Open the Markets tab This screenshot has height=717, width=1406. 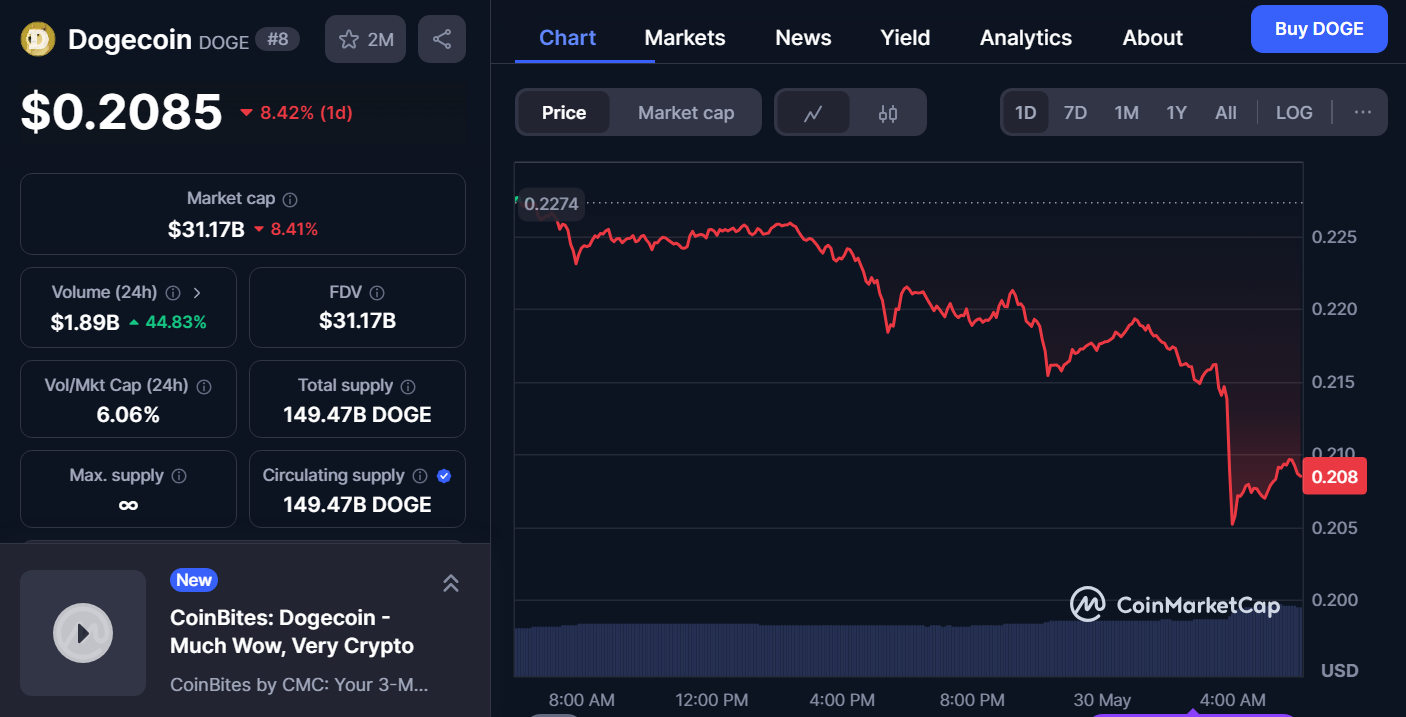685,38
